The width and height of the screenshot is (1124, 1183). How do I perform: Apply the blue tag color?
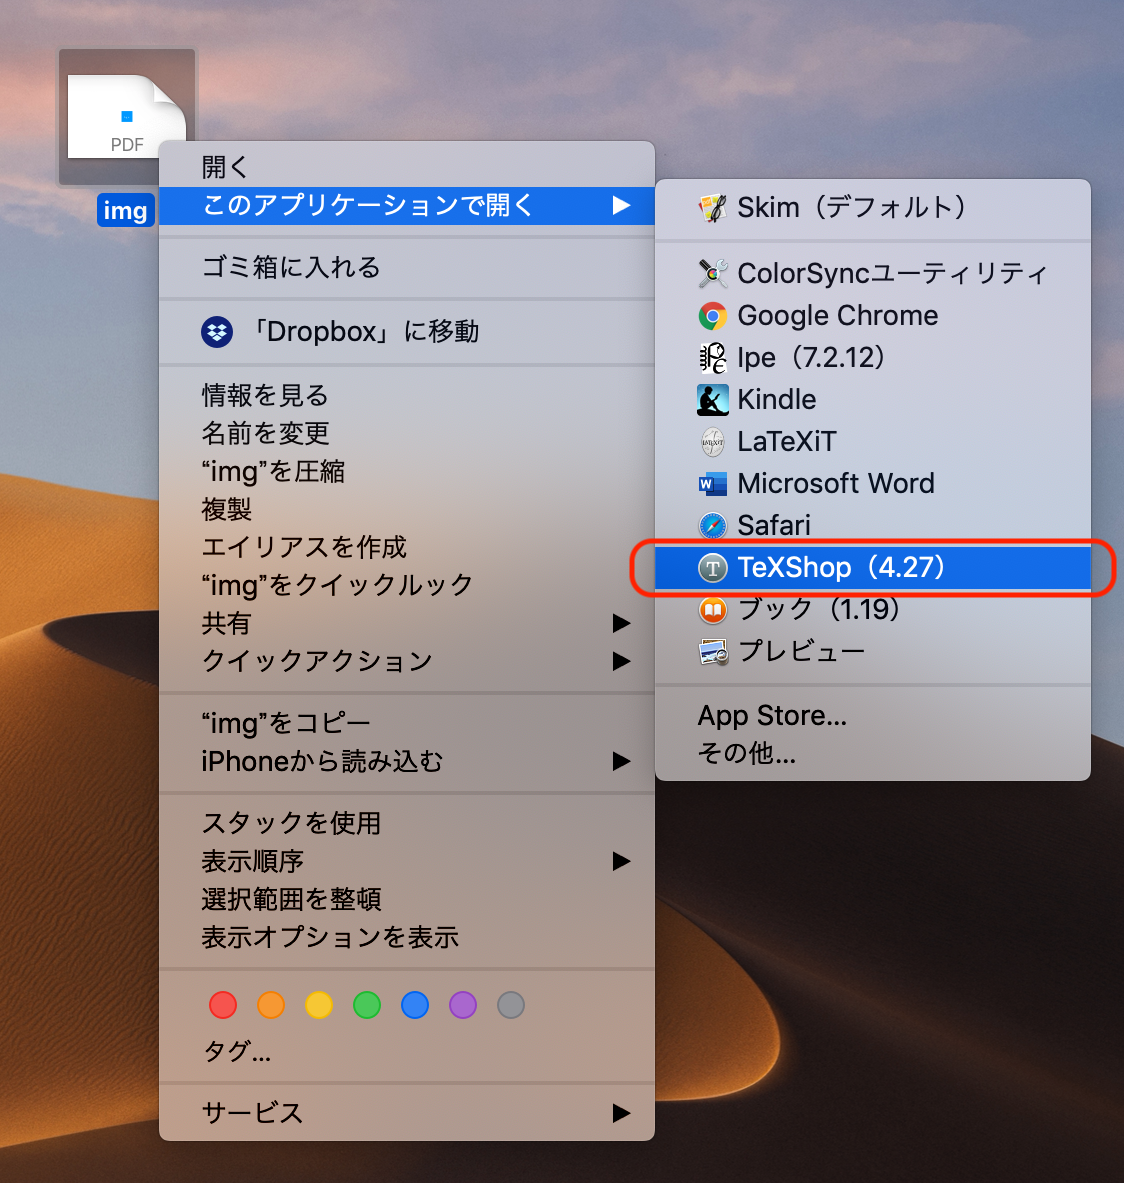[415, 1005]
